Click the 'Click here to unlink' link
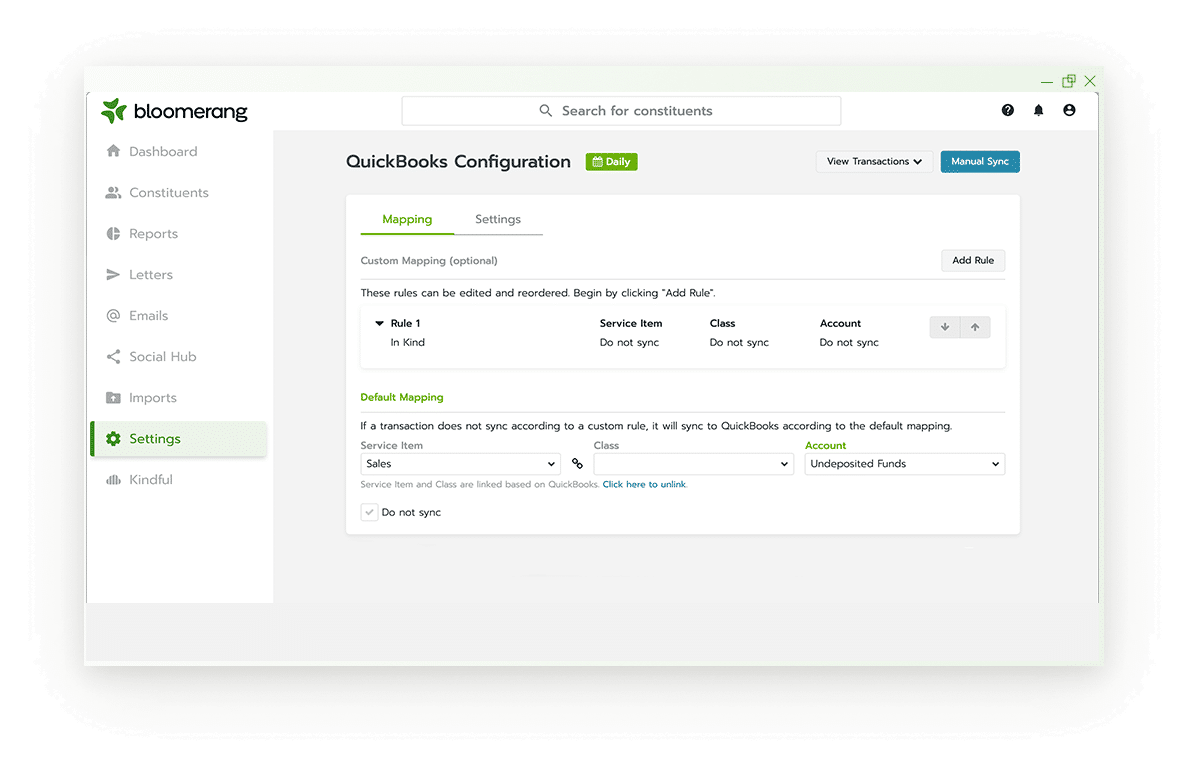This screenshot has height=768, width=1188. [644, 484]
